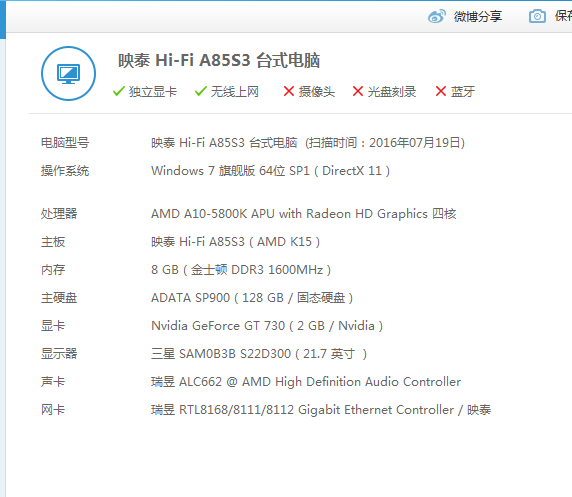Click the 无线上网 feature label
The width and height of the screenshot is (572, 497).
[235, 92]
